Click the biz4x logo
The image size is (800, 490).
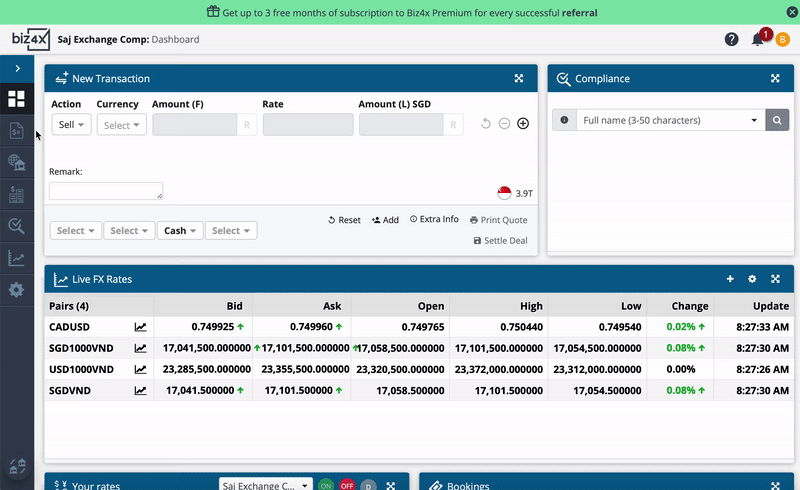(x=31, y=39)
